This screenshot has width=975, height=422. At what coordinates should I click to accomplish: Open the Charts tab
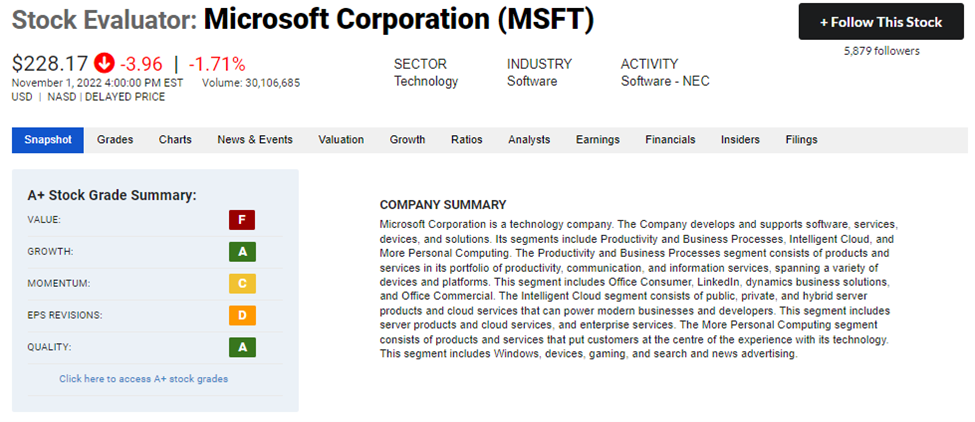[175, 140]
